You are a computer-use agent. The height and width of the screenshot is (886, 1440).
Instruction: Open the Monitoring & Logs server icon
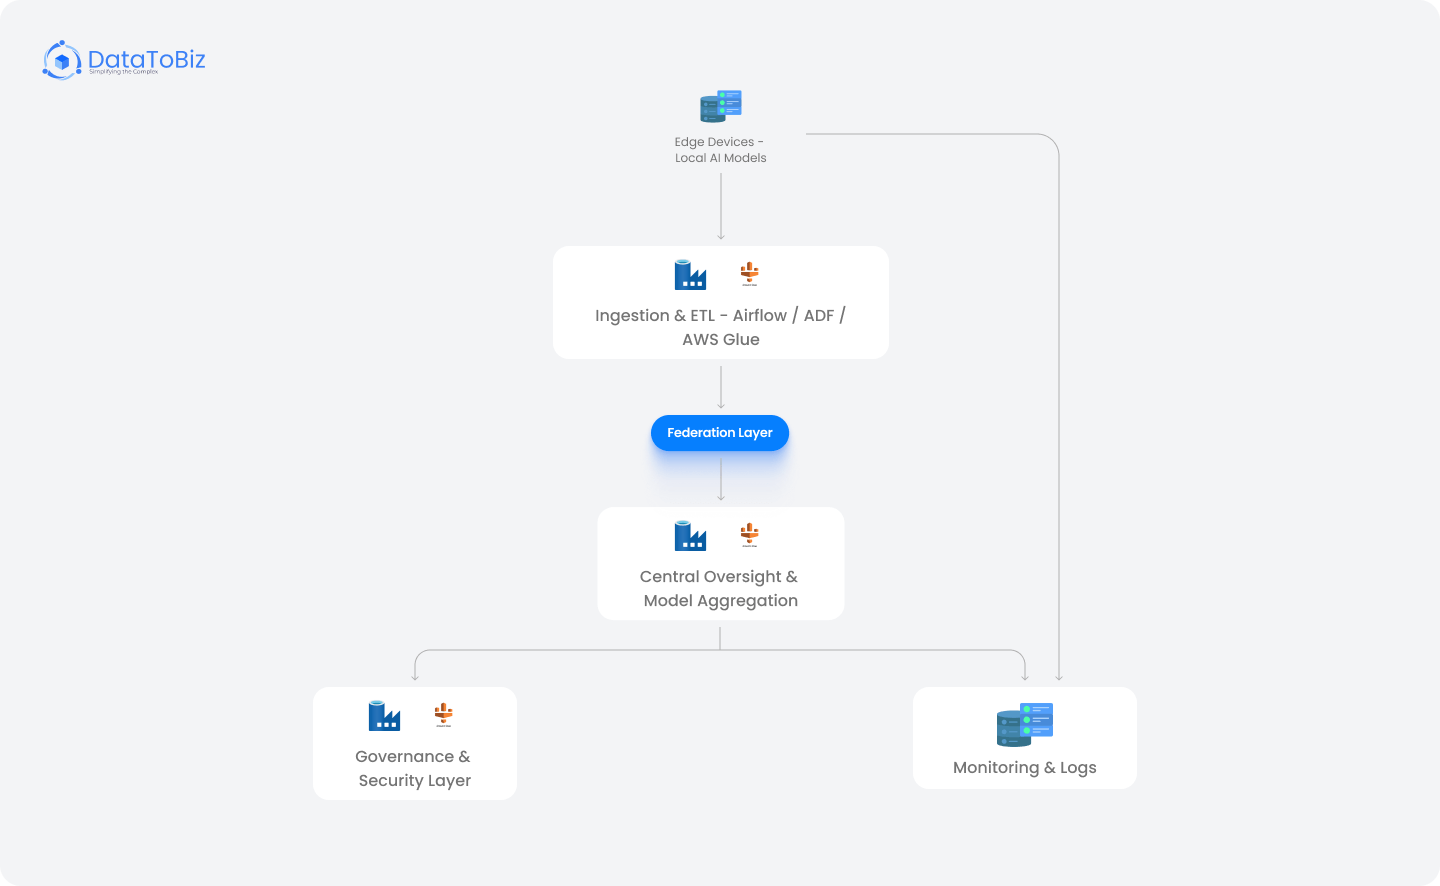tap(1025, 724)
